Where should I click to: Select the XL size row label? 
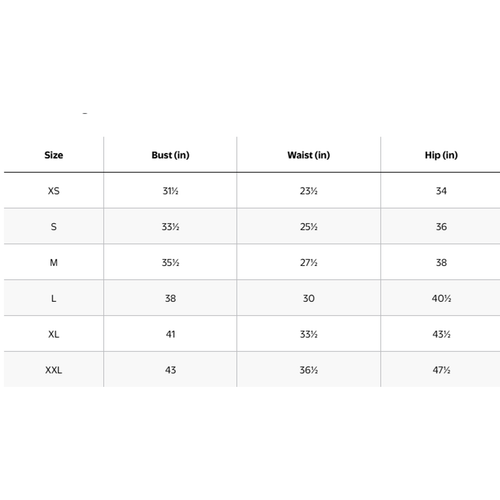(54, 334)
